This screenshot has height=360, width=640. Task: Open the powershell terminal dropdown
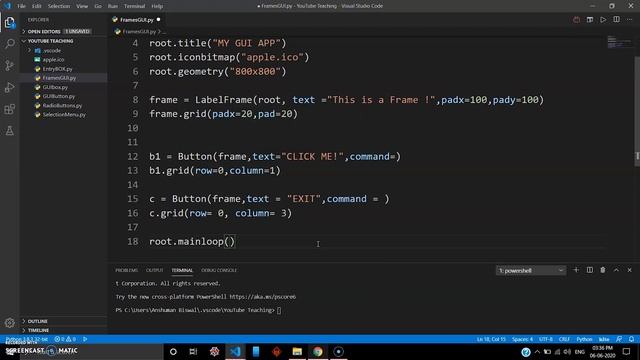[x=531, y=270]
